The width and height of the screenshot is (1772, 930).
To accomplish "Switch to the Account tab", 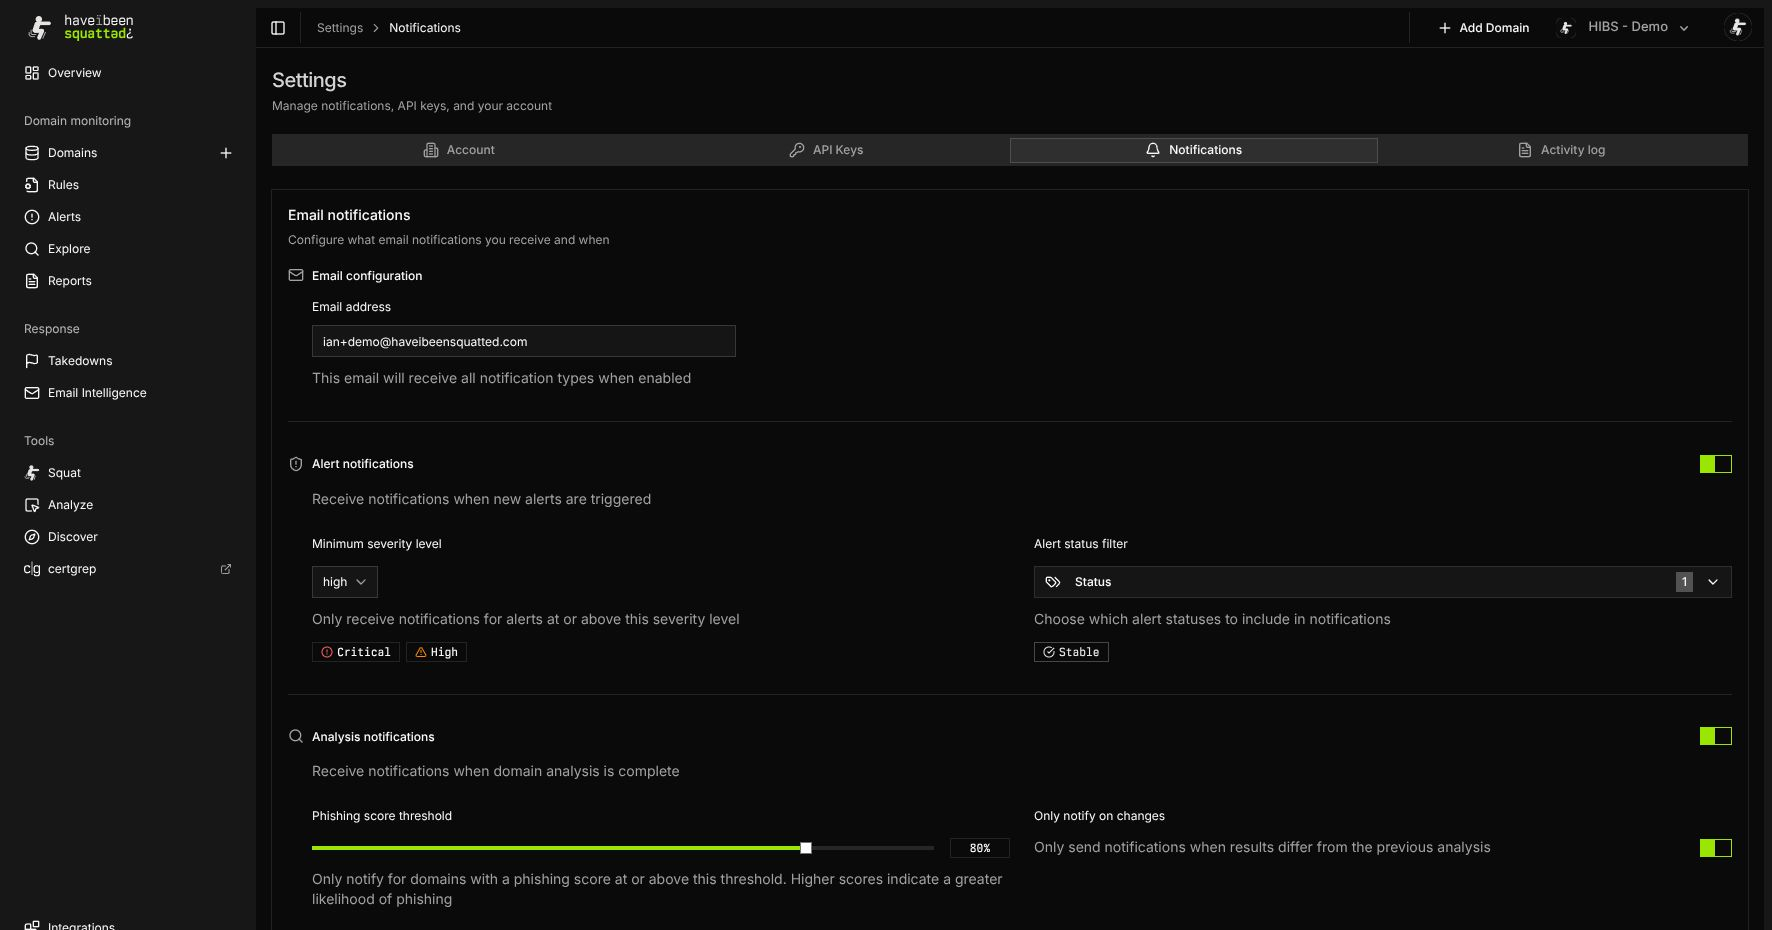I will (x=458, y=150).
